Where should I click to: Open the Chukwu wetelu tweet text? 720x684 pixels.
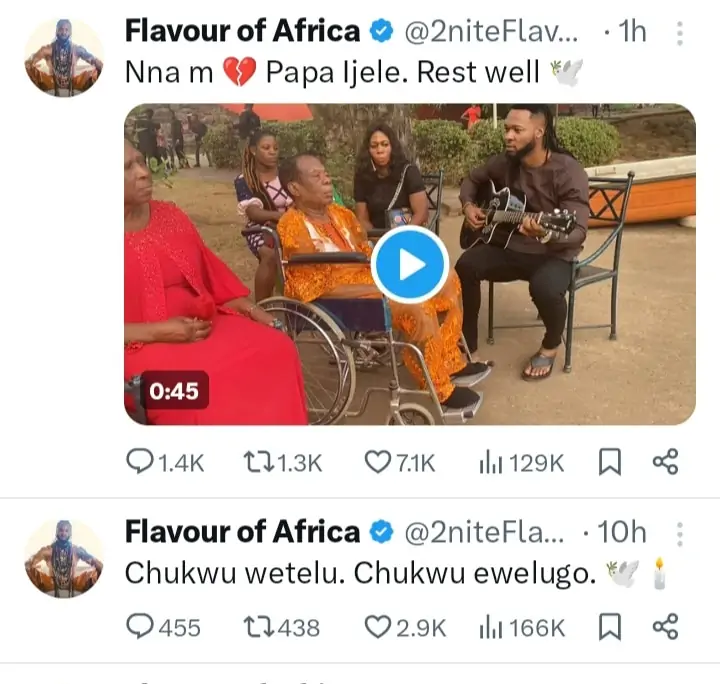click(x=360, y=574)
